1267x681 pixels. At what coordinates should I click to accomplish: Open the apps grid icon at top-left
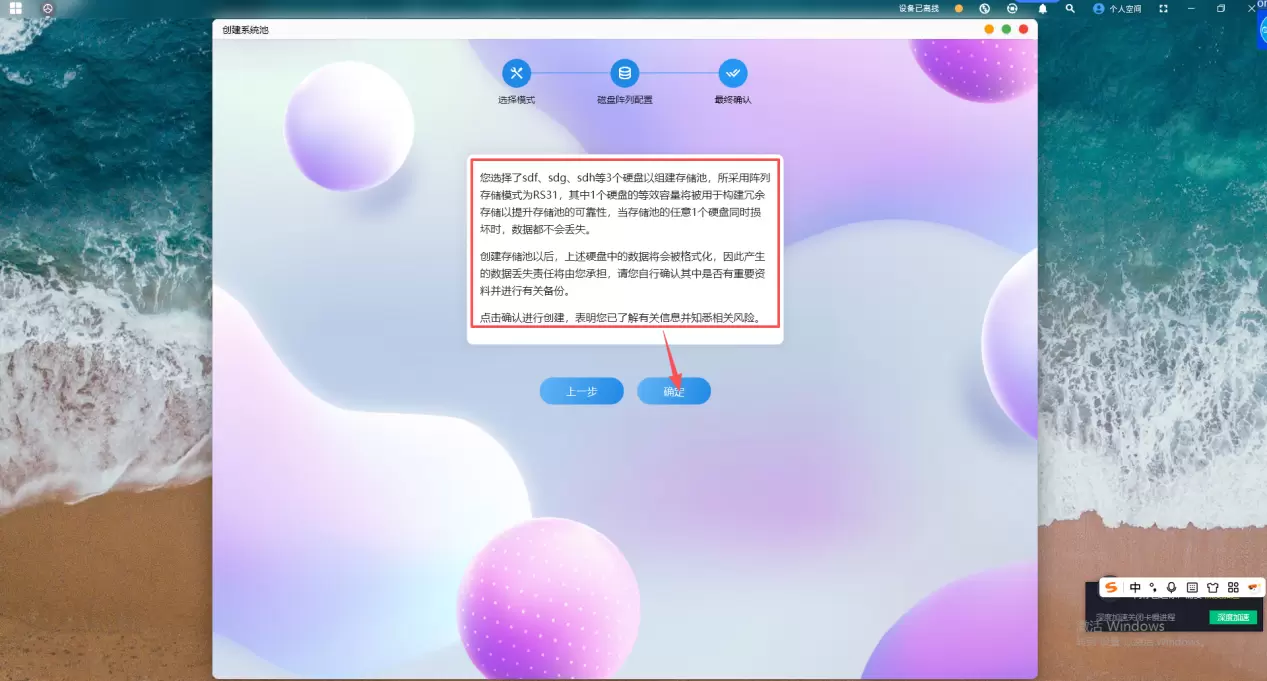point(16,8)
